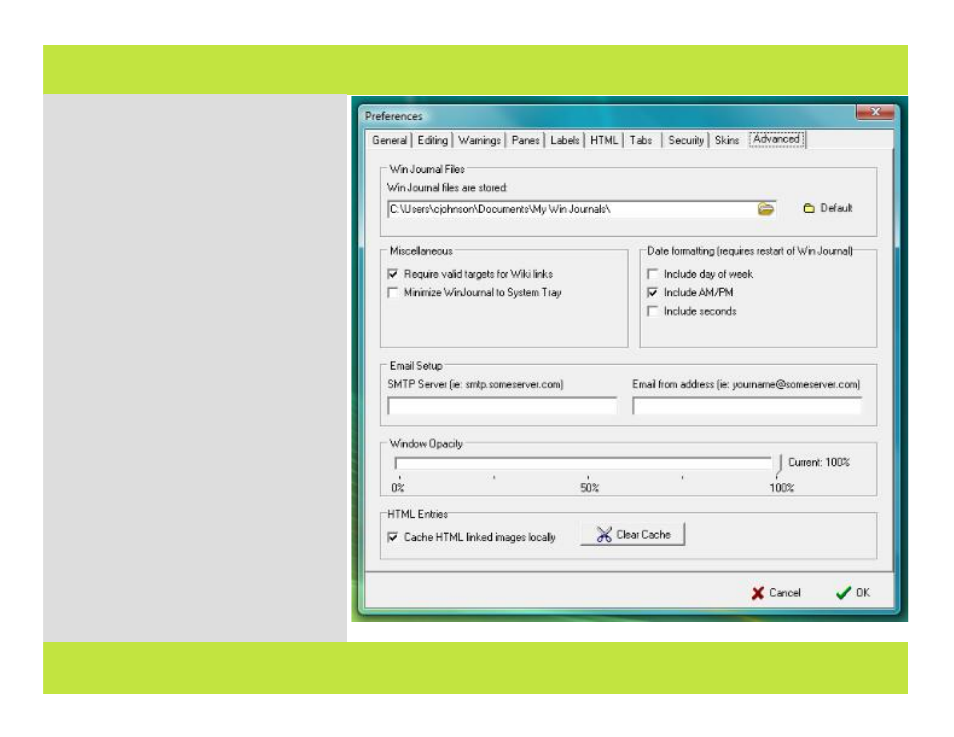
Task: Click the 'Current: 100%' opacity text
Action: 819,463
